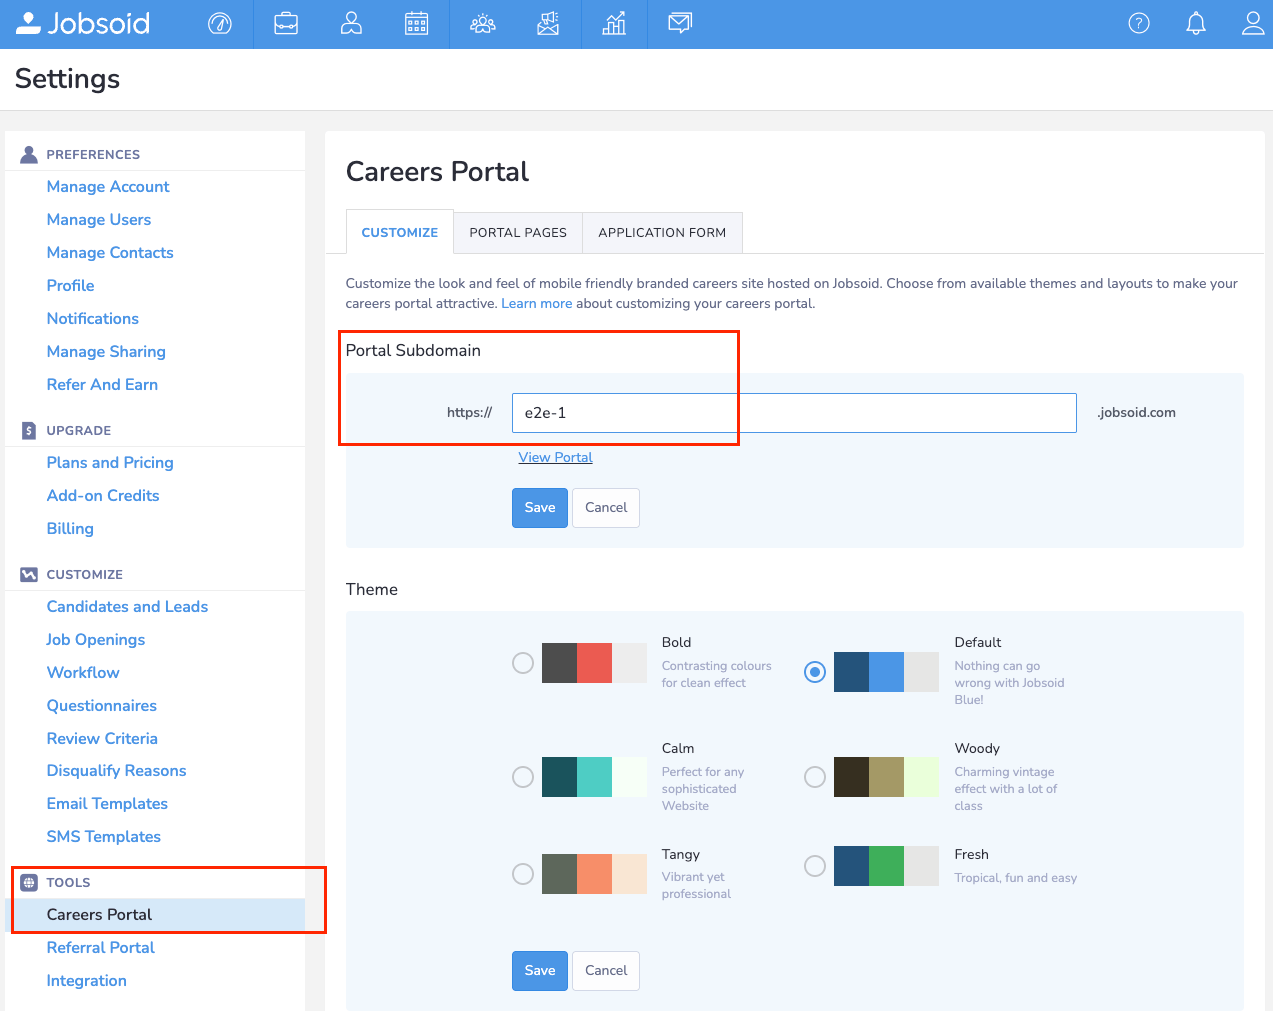Open Workflow settings
The width and height of the screenshot is (1273, 1011).
coord(83,672)
